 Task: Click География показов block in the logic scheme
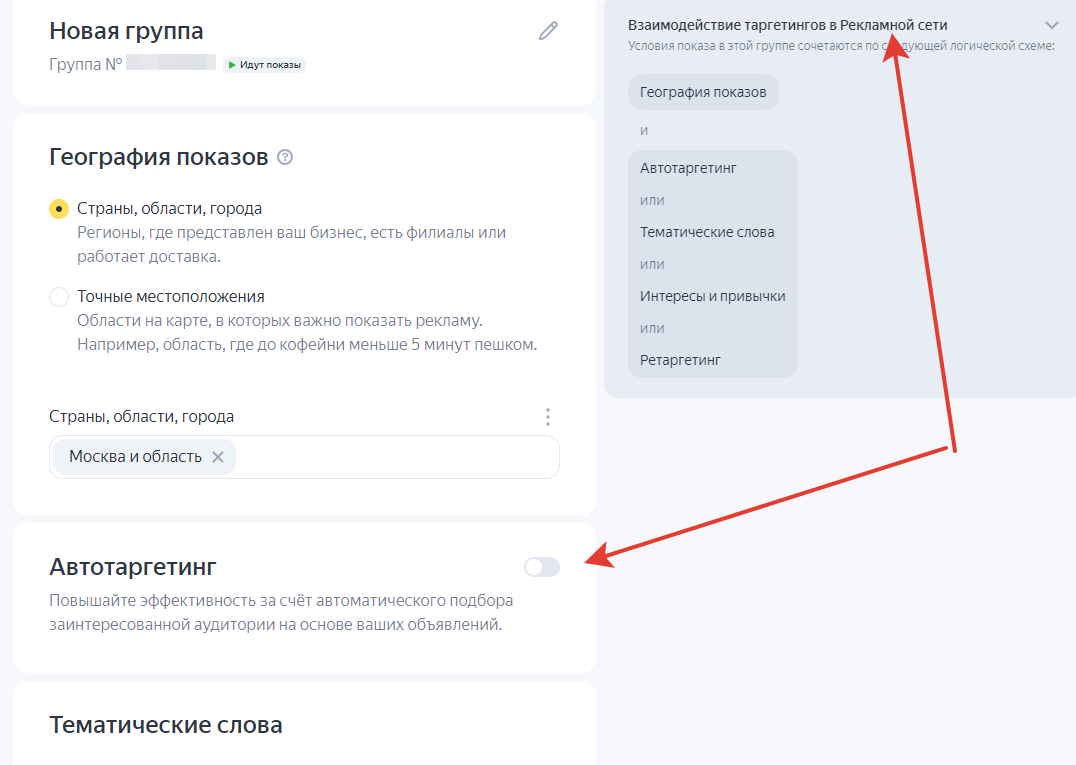click(x=703, y=91)
